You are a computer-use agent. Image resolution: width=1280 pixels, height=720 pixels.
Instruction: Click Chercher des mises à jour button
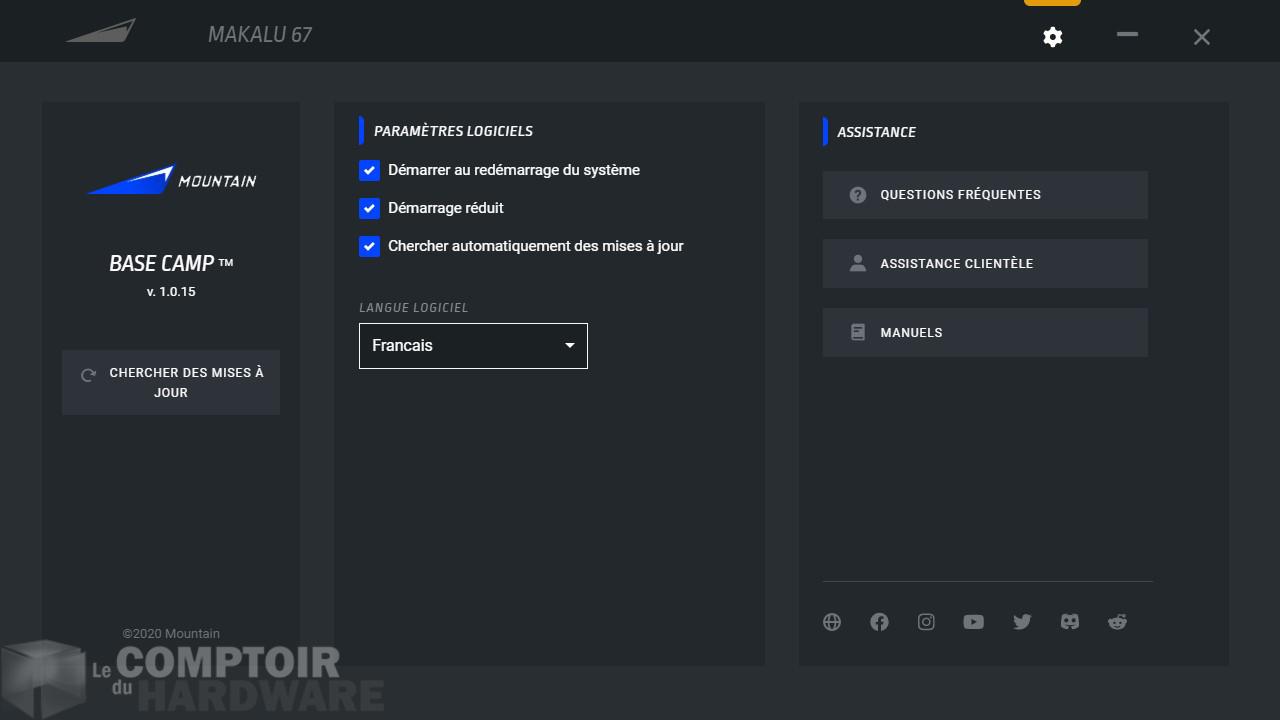(171, 382)
